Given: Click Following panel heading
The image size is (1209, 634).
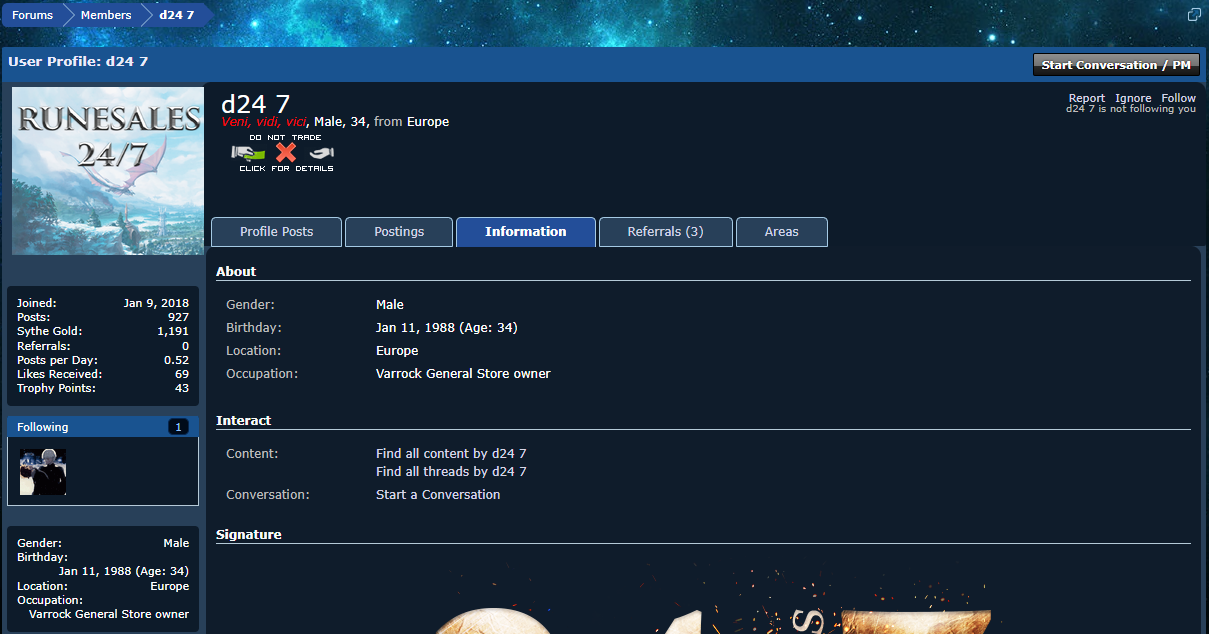Looking at the screenshot, I should click(x=43, y=427).
